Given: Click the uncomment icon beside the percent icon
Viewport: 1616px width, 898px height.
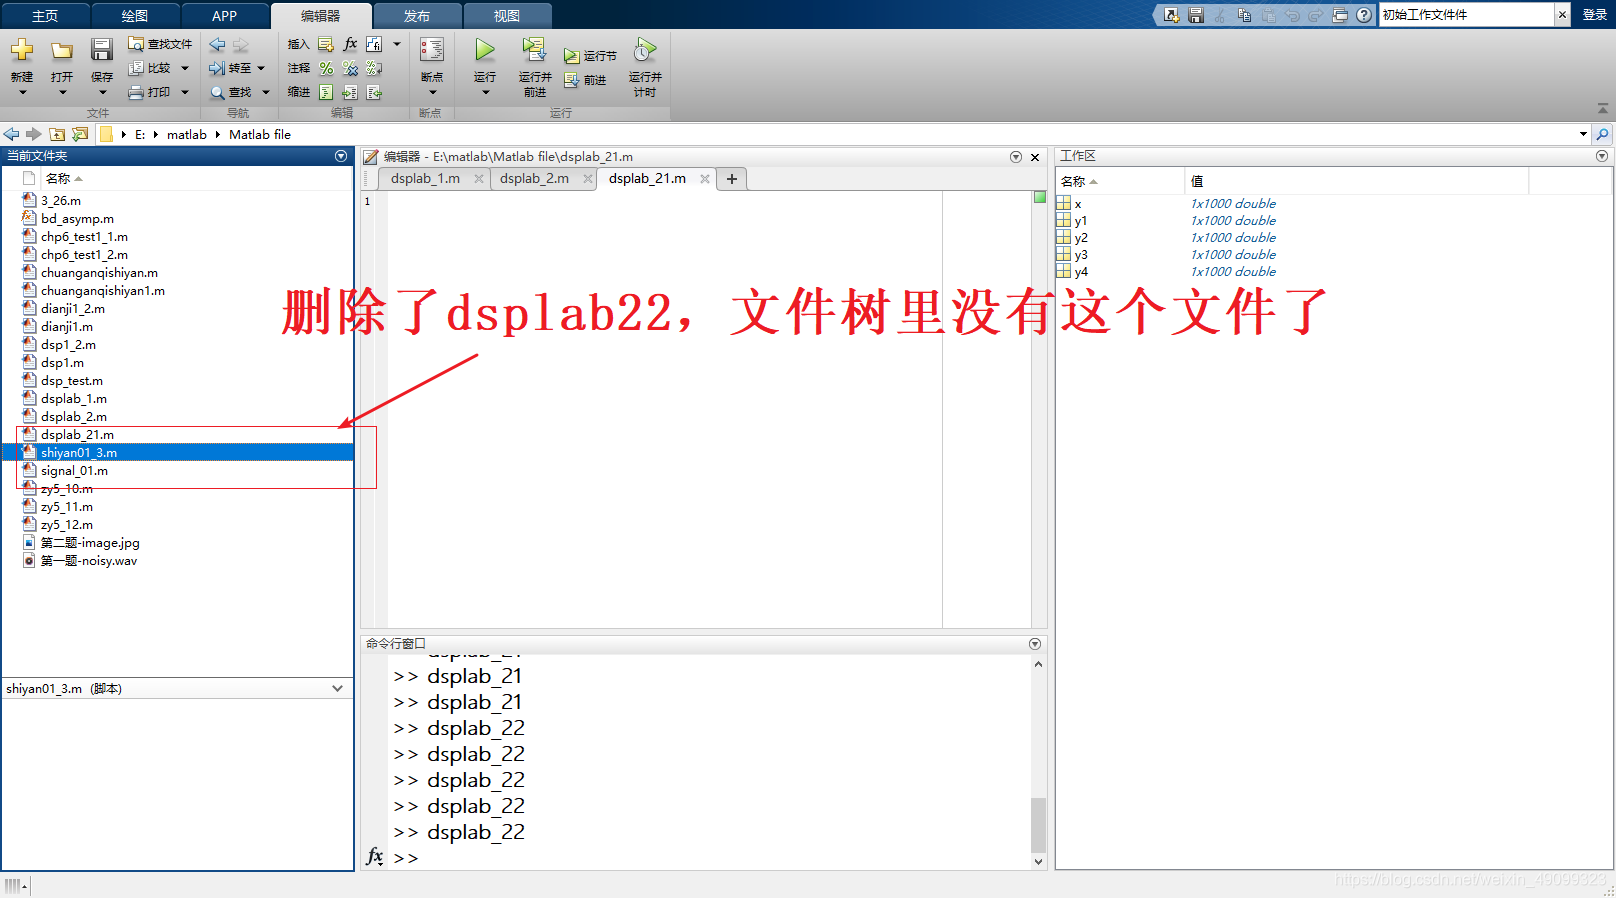Looking at the screenshot, I should tap(350, 68).
